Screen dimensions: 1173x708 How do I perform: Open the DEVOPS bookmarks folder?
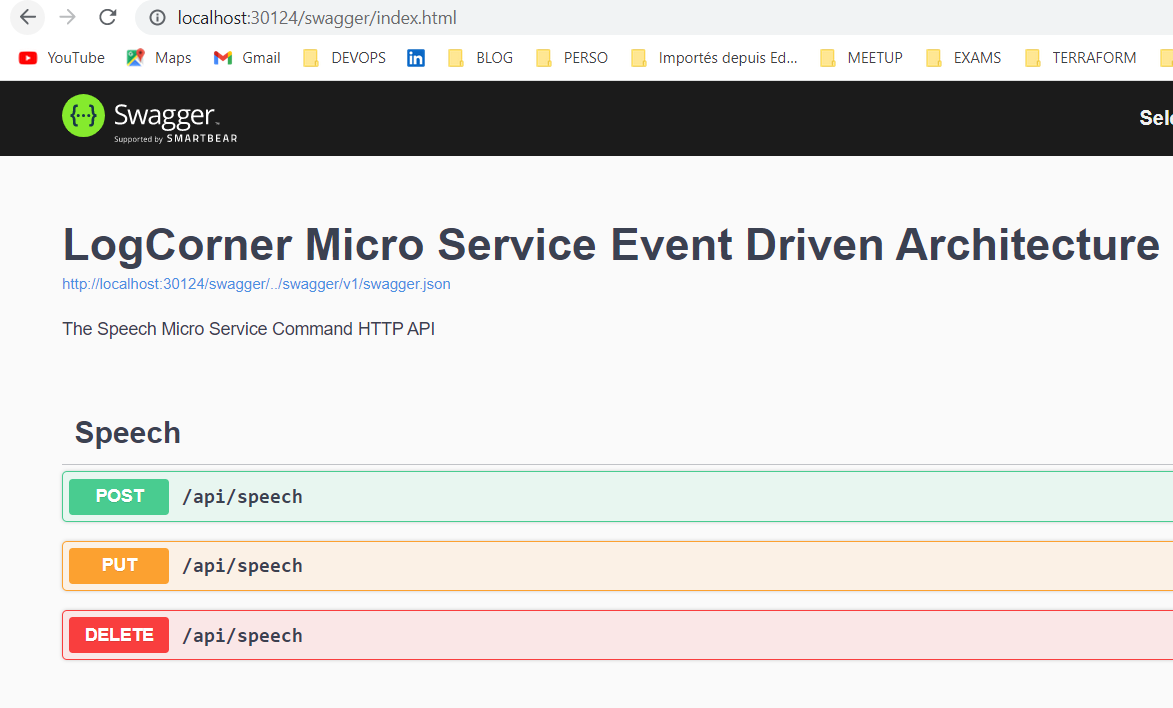click(344, 57)
